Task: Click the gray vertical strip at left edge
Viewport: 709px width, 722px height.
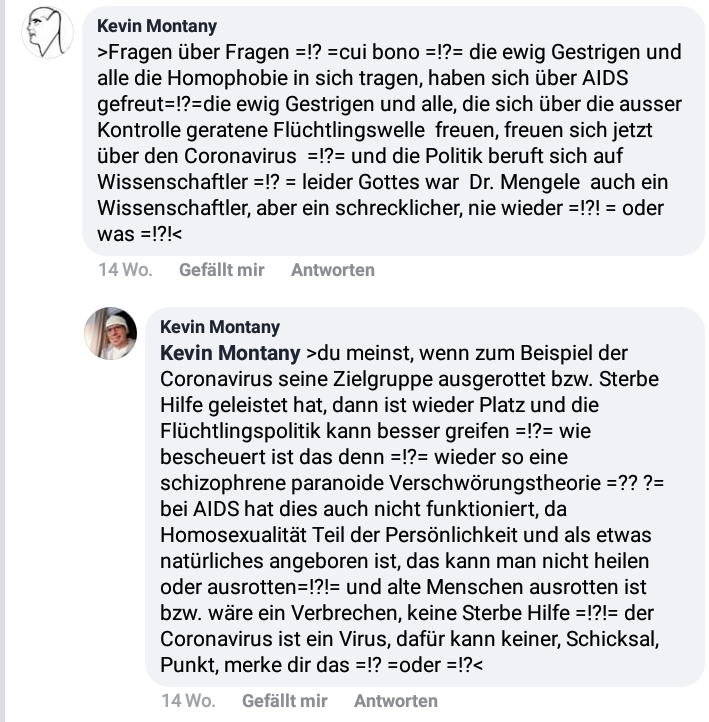Action: pyautogui.click(x=2, y=361)
